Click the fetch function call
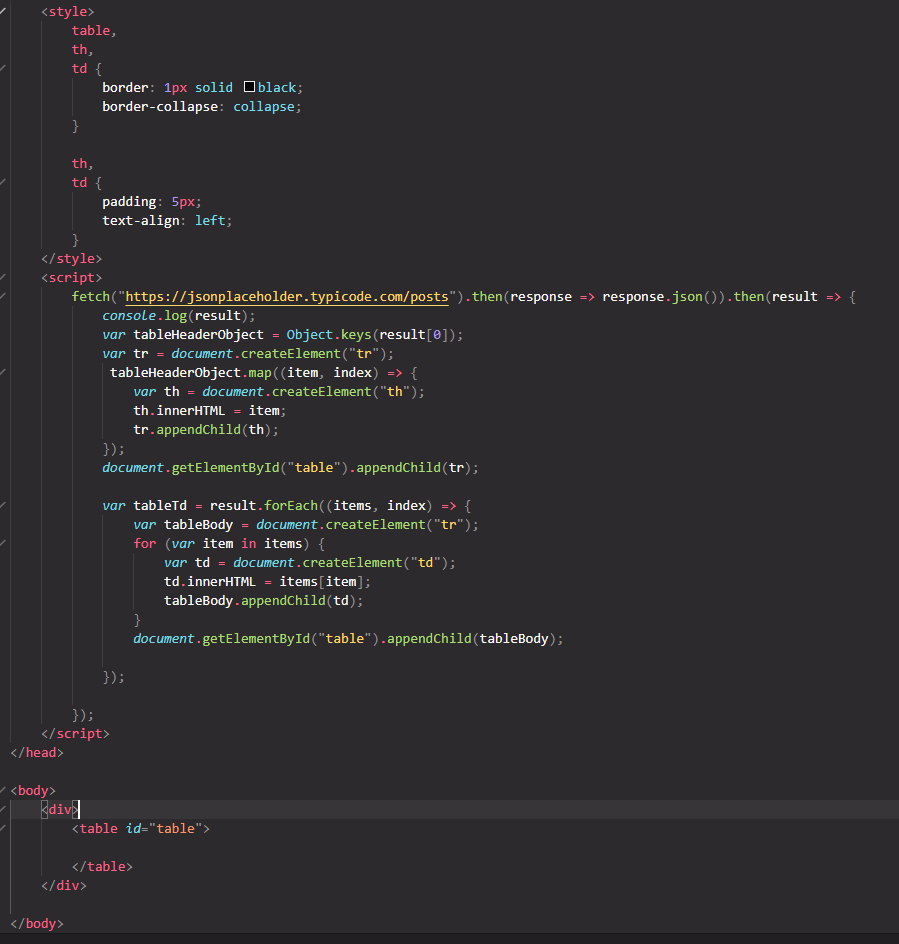The height and width of the screenshot is (944, 899). click(91, 297)
